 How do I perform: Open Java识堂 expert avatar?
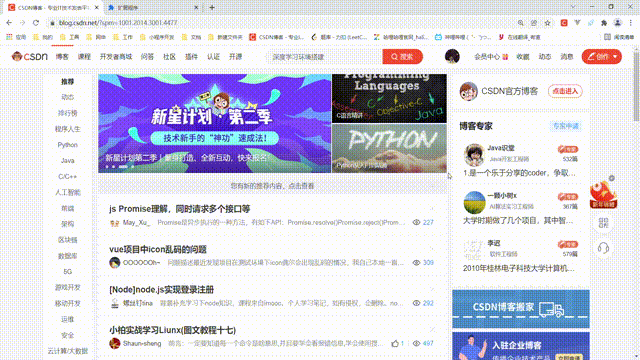pyautogui.click(x=474, y=154)
